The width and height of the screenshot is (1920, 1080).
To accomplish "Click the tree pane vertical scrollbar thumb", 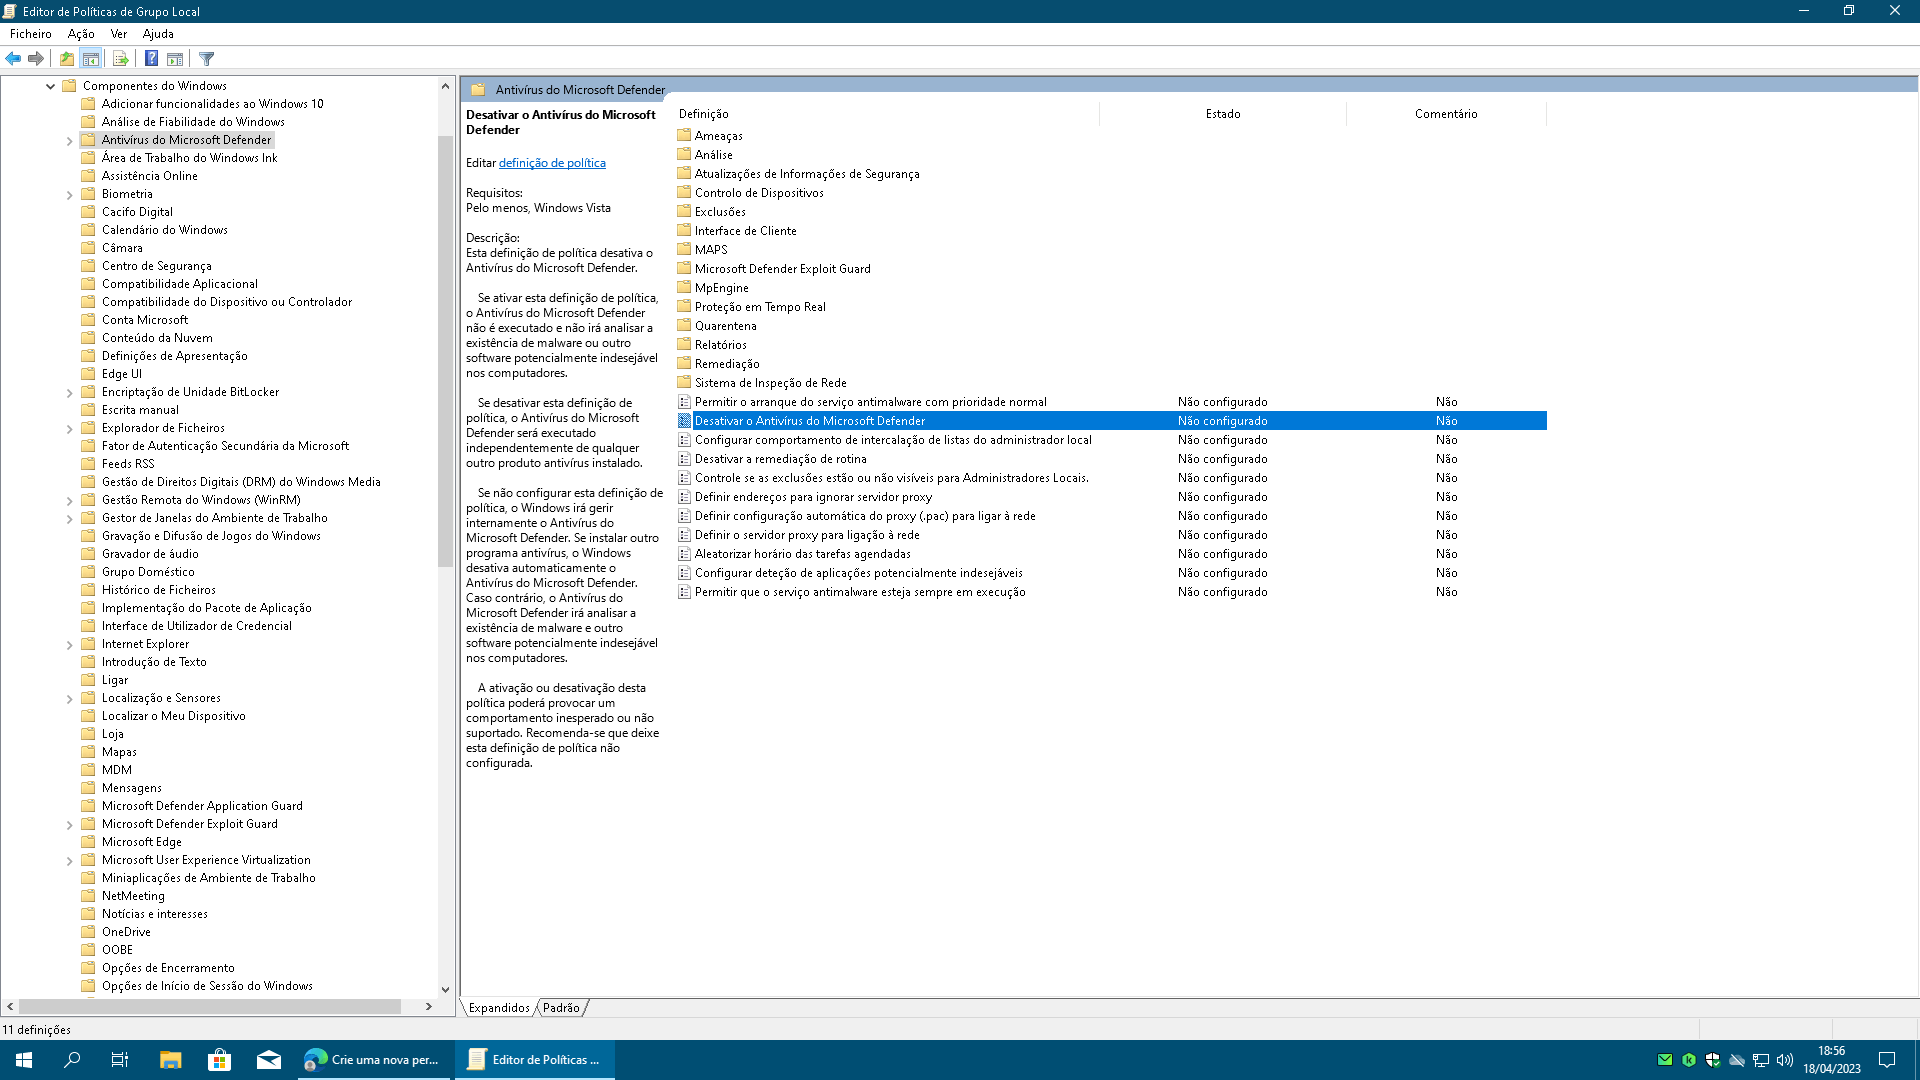I will click(x=445, y=350).
